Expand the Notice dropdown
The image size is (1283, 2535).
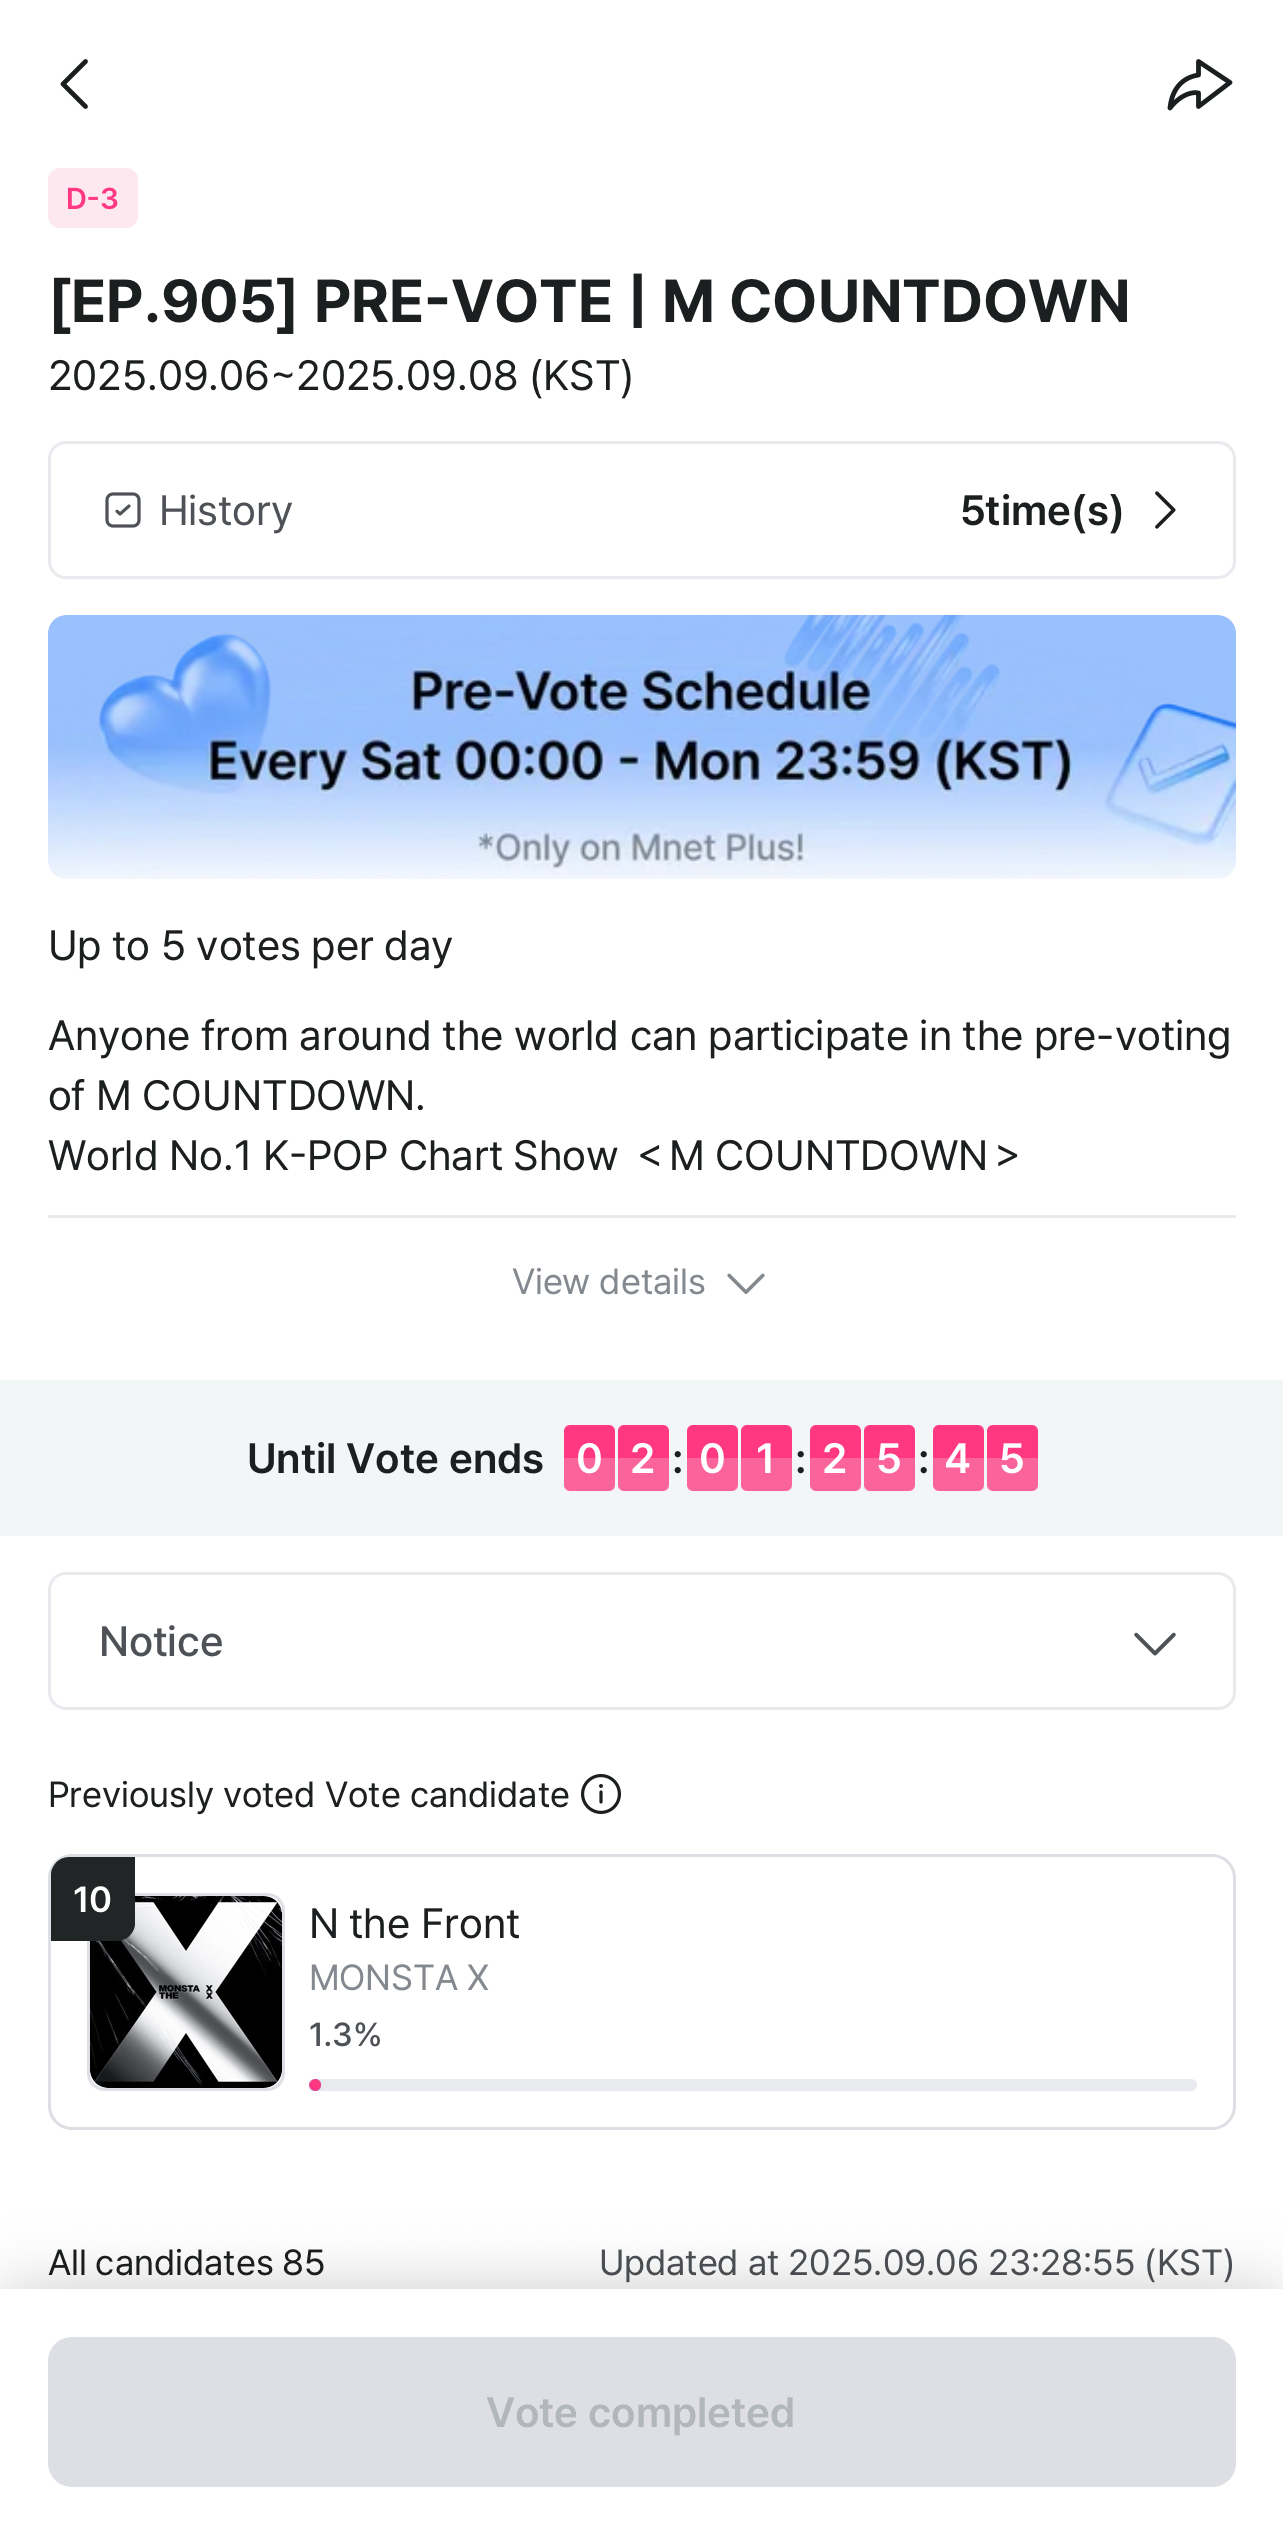(x=642, y=1641)
